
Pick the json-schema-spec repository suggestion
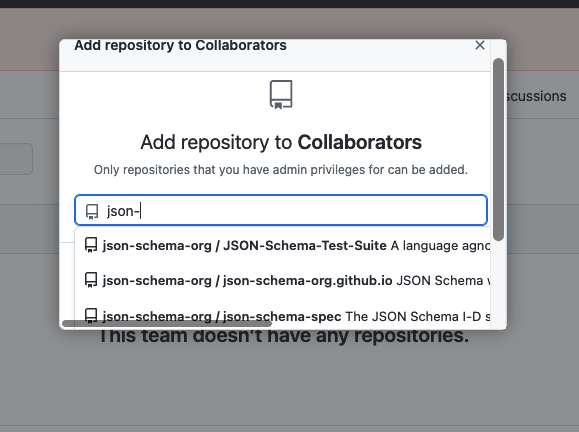(x=282, y=315)
